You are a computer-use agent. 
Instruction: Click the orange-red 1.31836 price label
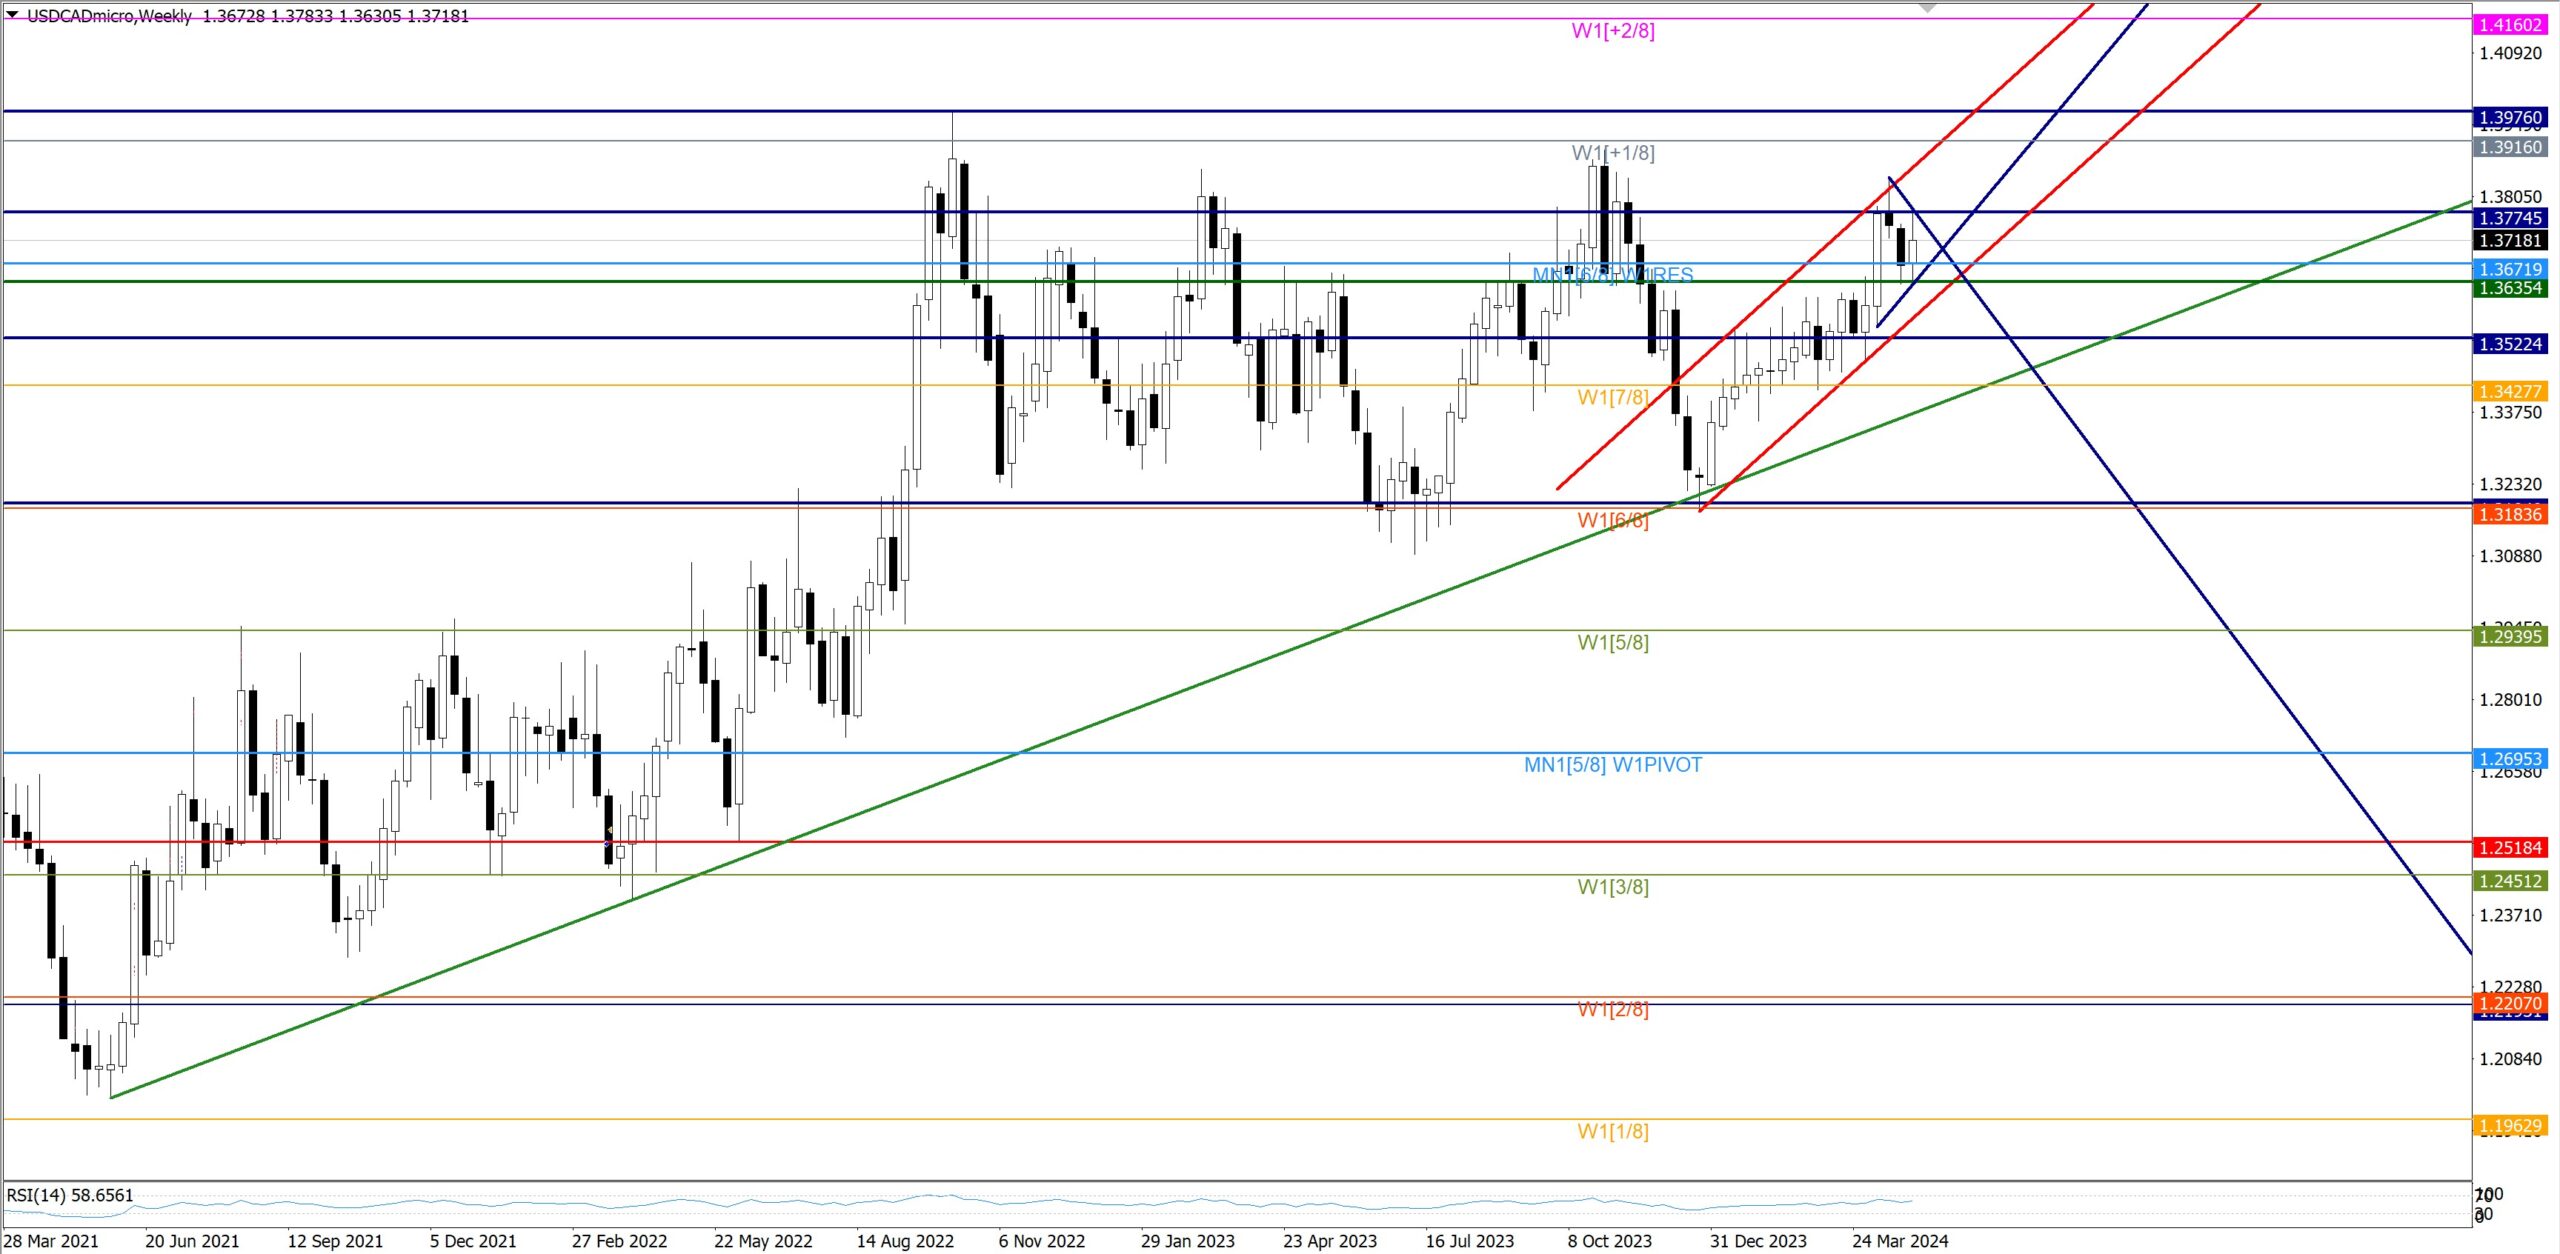(x=2509, y=514)
